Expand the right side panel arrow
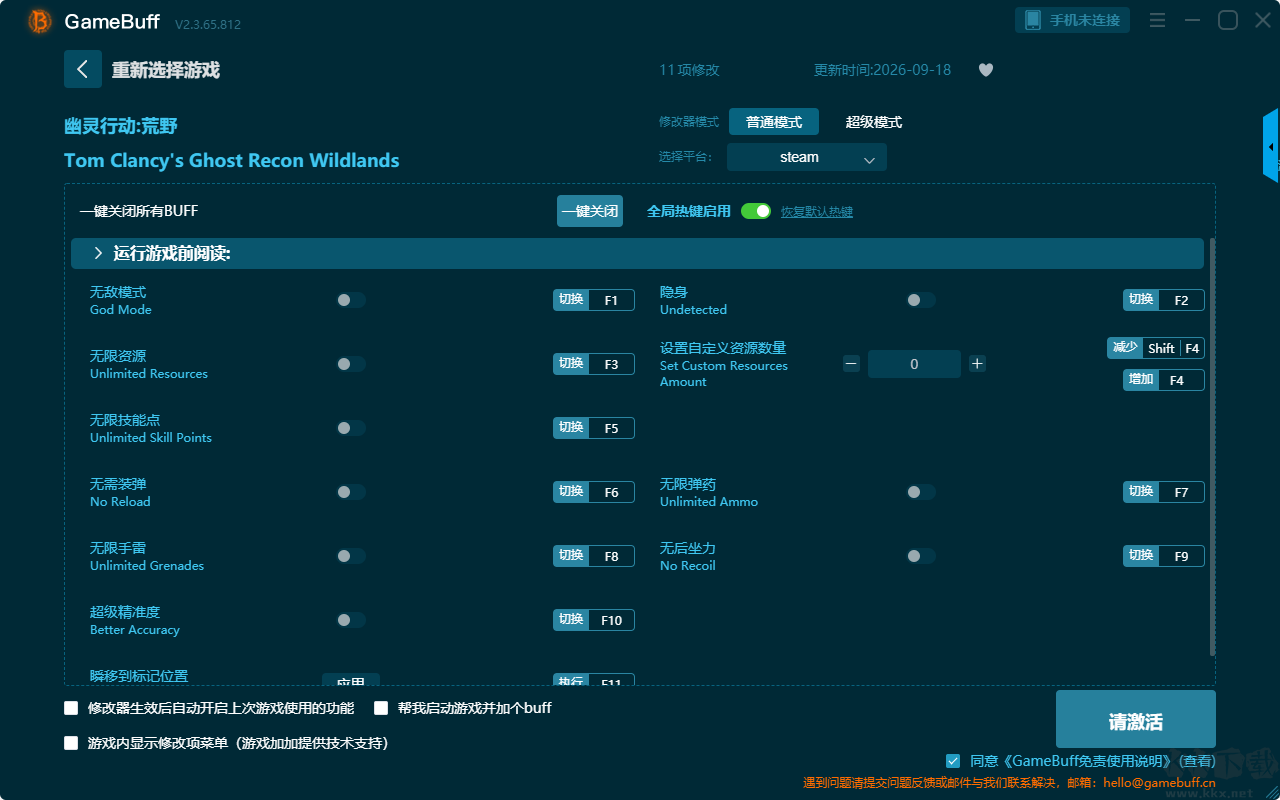This screenshot has height=800, width=1280. [x=1271, y=146]
